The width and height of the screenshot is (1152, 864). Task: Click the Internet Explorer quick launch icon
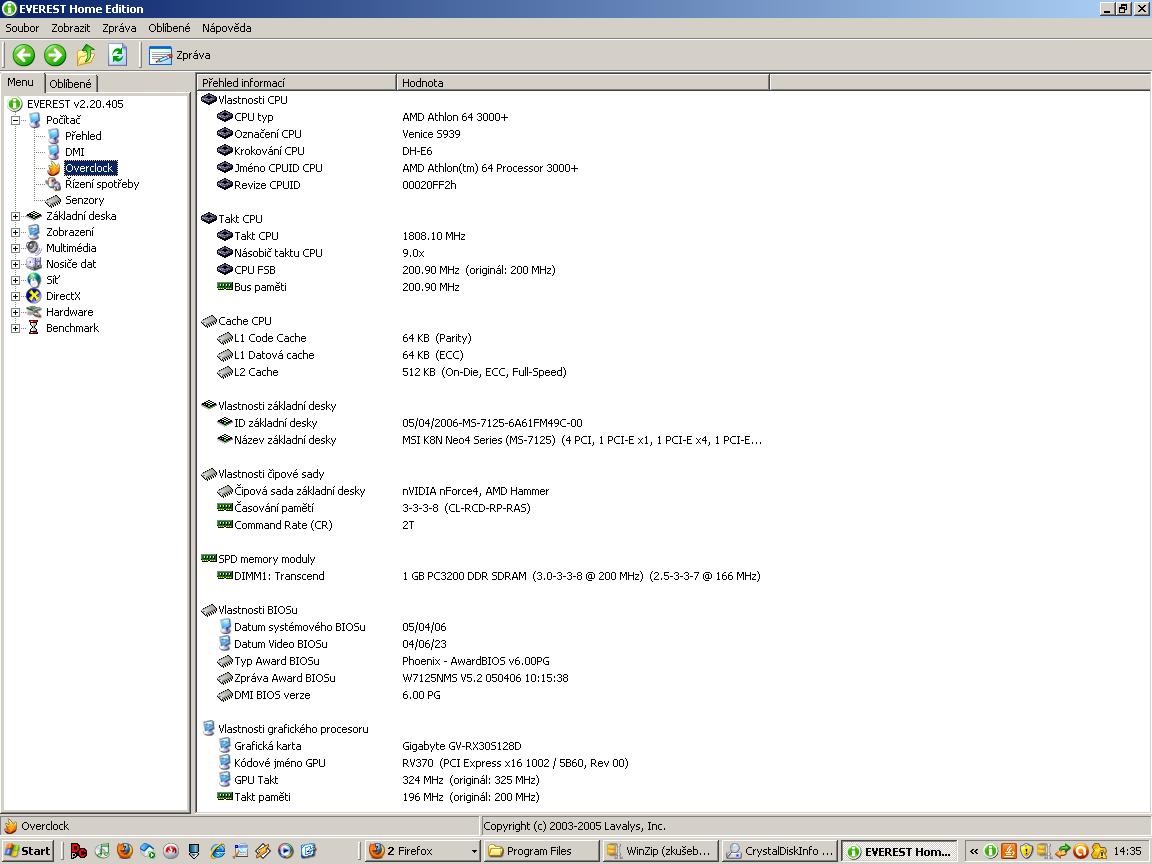coord(217,851)
